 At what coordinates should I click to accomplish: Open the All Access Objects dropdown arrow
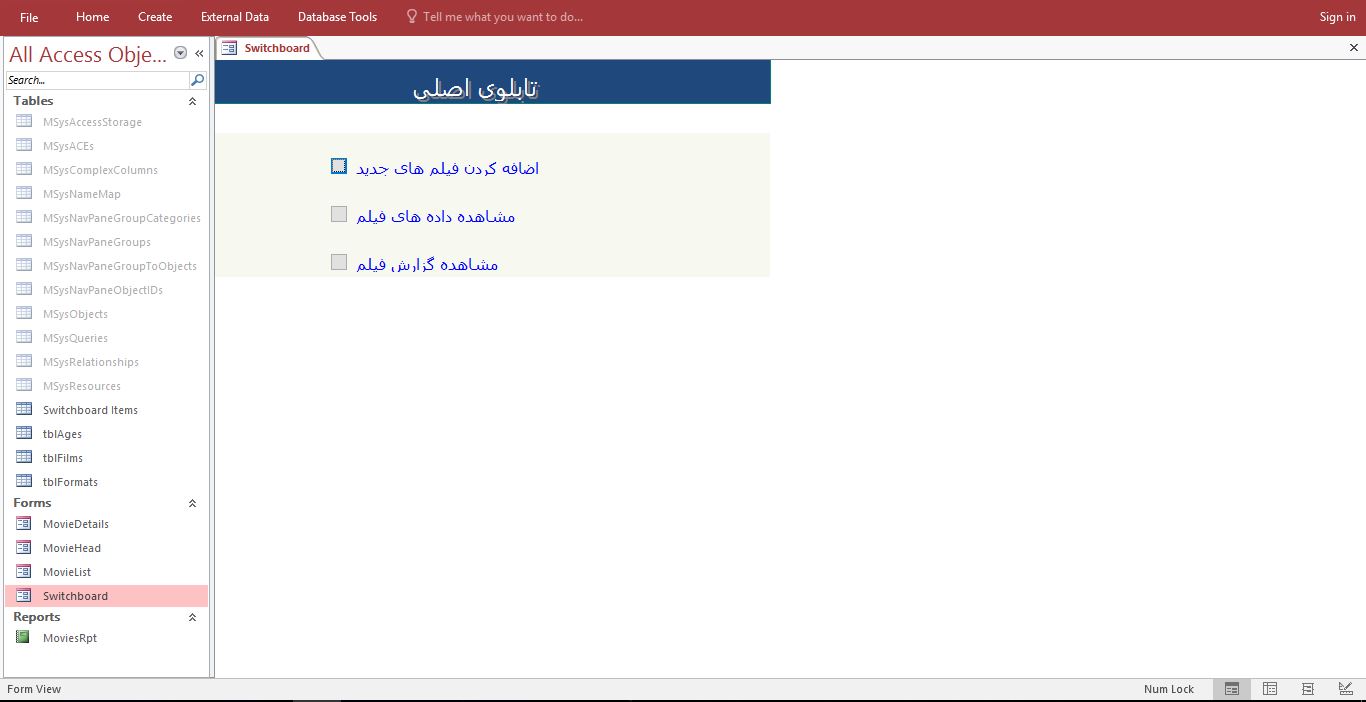[x=180, y=53]
